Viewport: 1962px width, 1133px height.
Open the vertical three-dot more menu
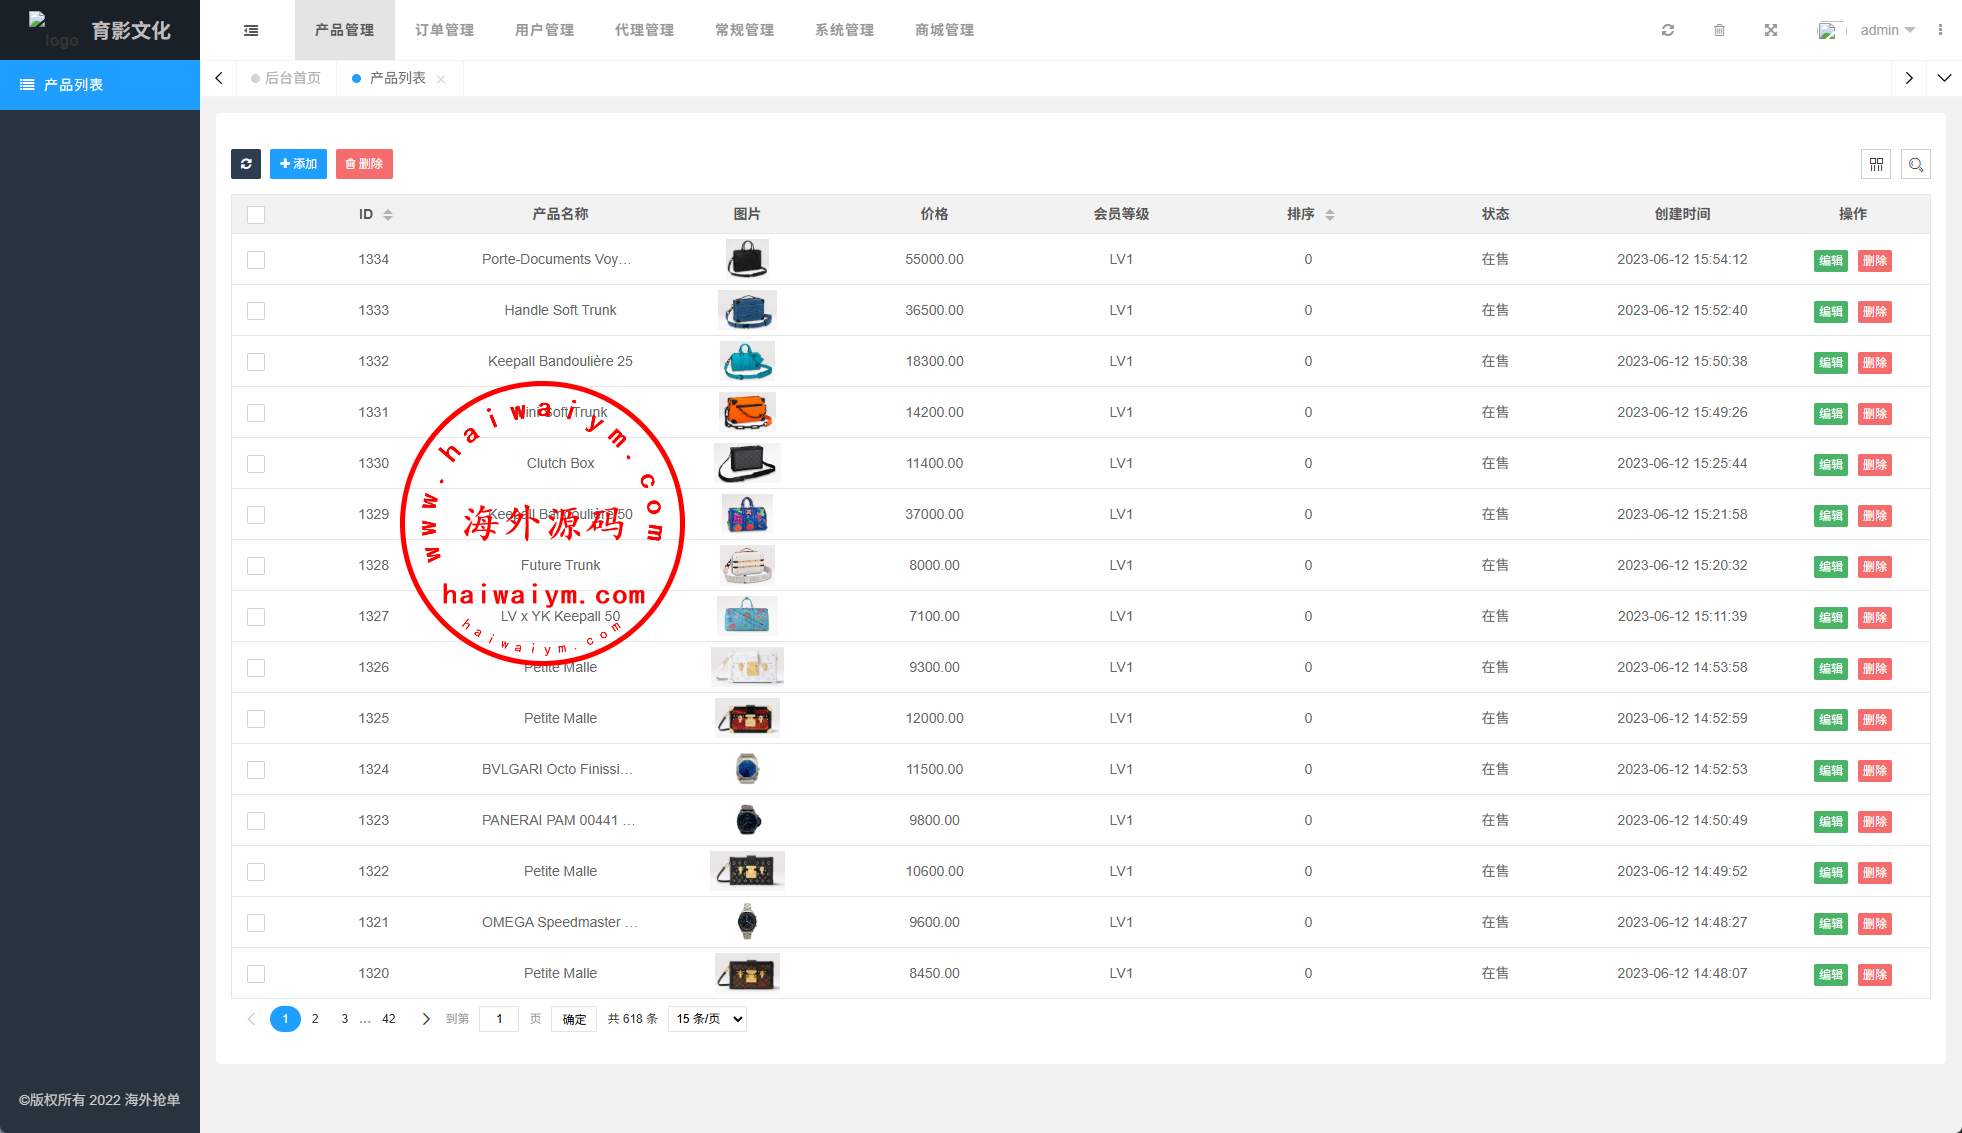coord(1940,30)
